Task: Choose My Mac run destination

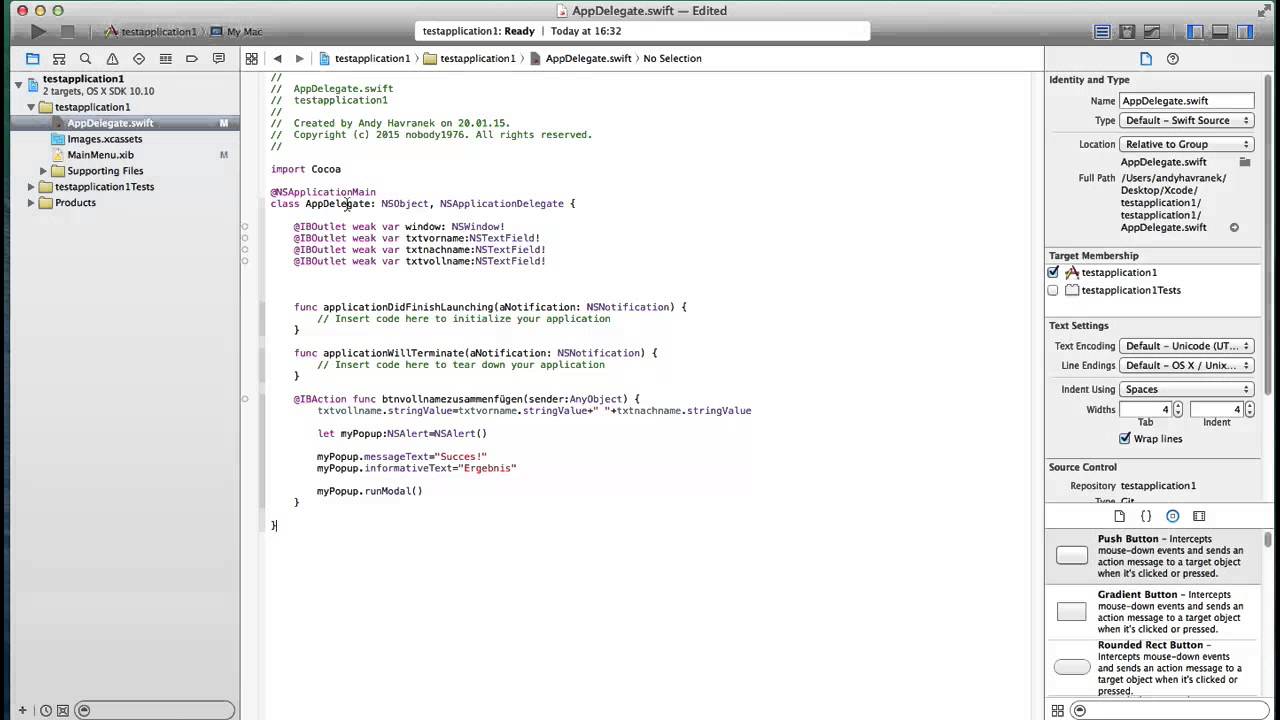Action: click(x=236, y=32)
